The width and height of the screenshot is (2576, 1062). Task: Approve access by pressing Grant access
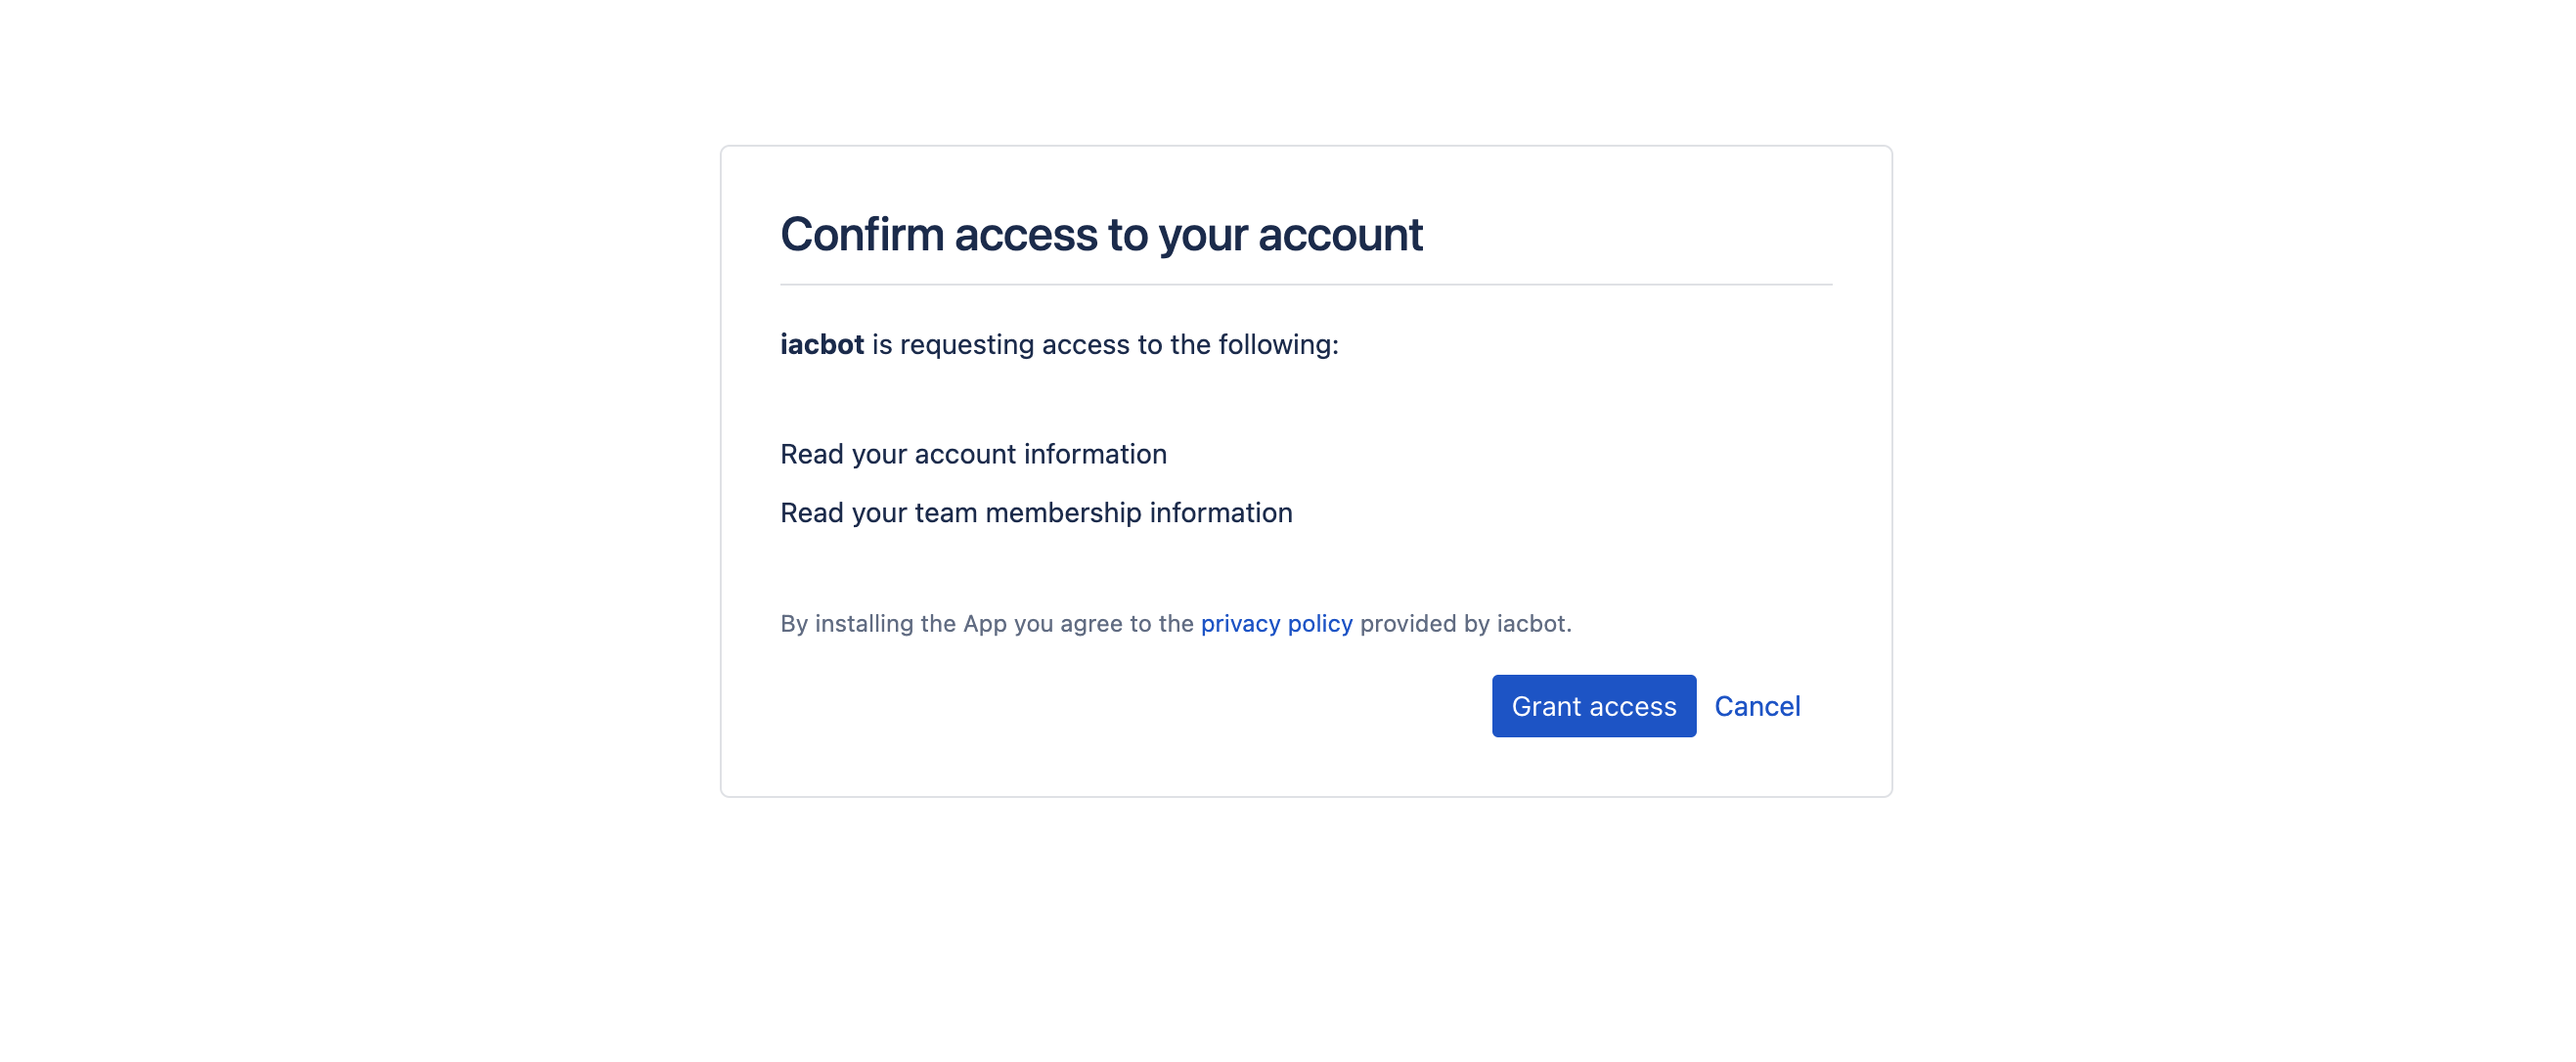click(1593, 706)
